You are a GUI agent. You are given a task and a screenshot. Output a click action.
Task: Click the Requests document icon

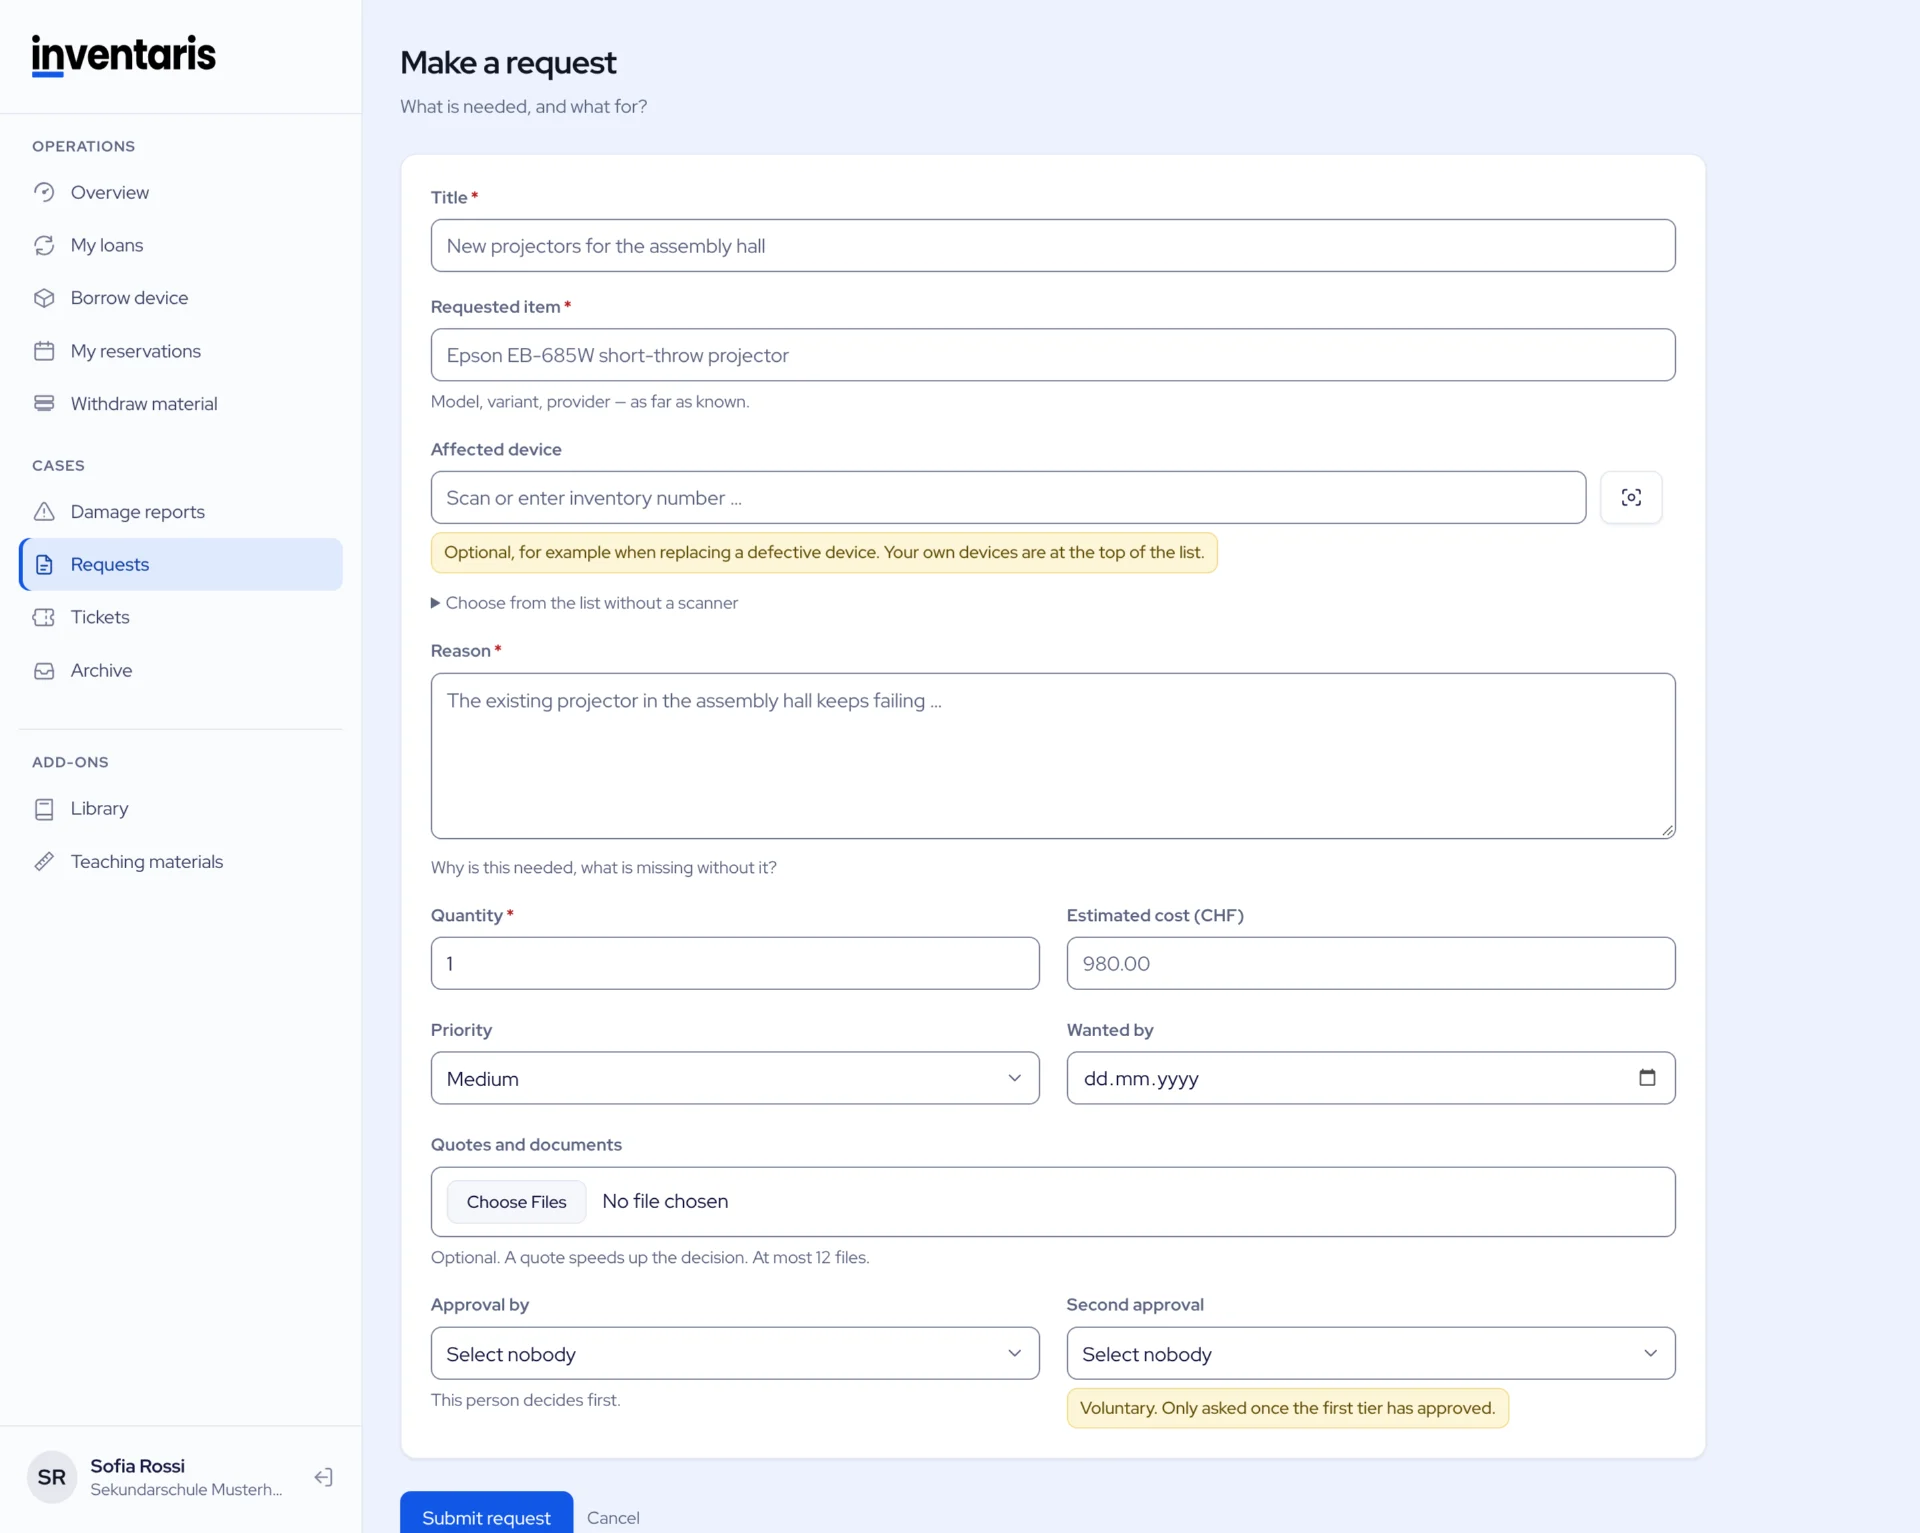point(44,565)
